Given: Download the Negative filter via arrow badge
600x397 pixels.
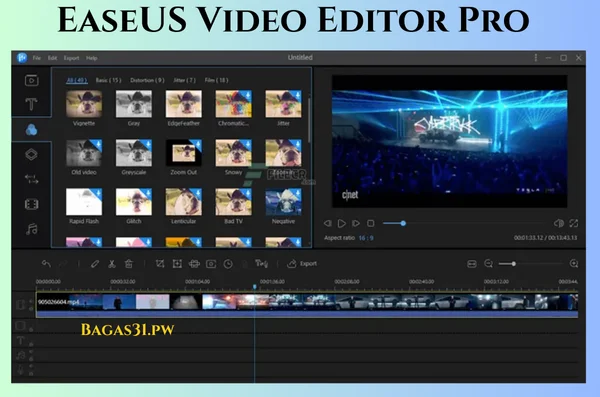Looking at the screenshot, I should (297, 193).
